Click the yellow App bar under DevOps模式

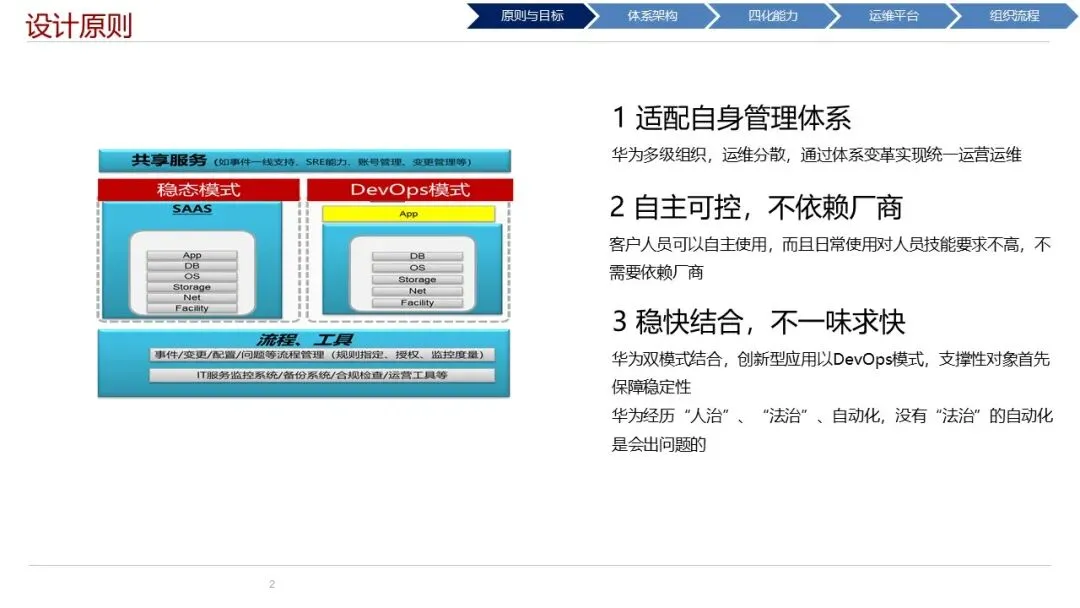[x=408, y=213]
